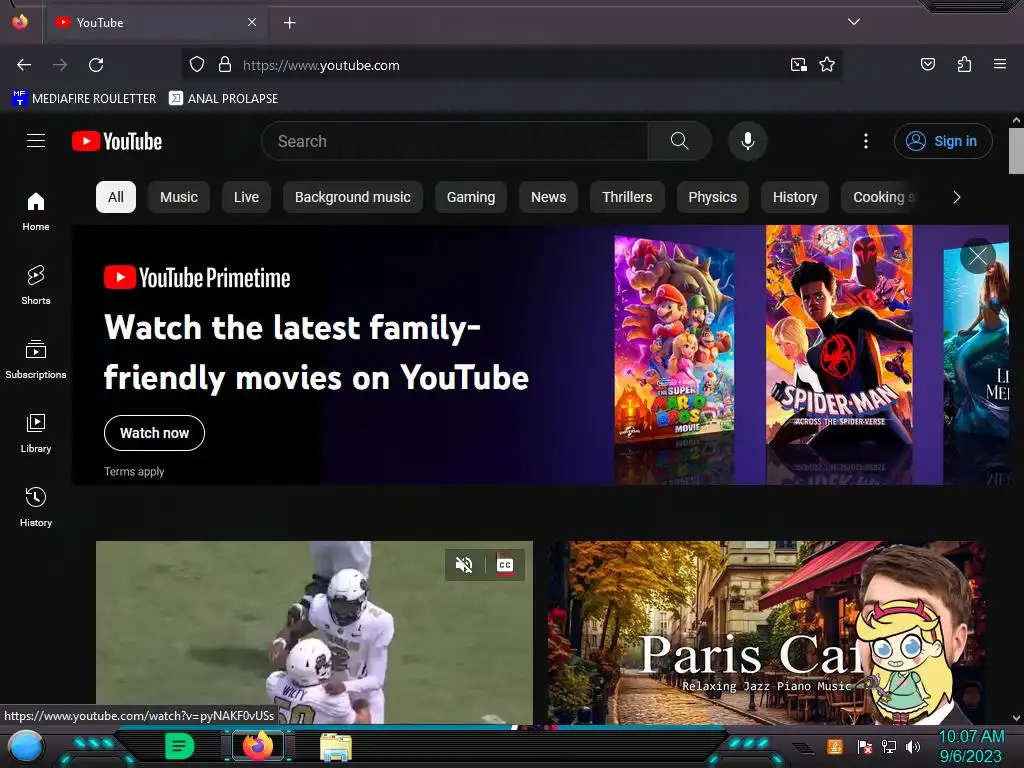Image resolution: width=1024 pixels, height=768 pixels.
Task: Open picture-in-picture icon in the address bar
Action: tap(799, 65)
